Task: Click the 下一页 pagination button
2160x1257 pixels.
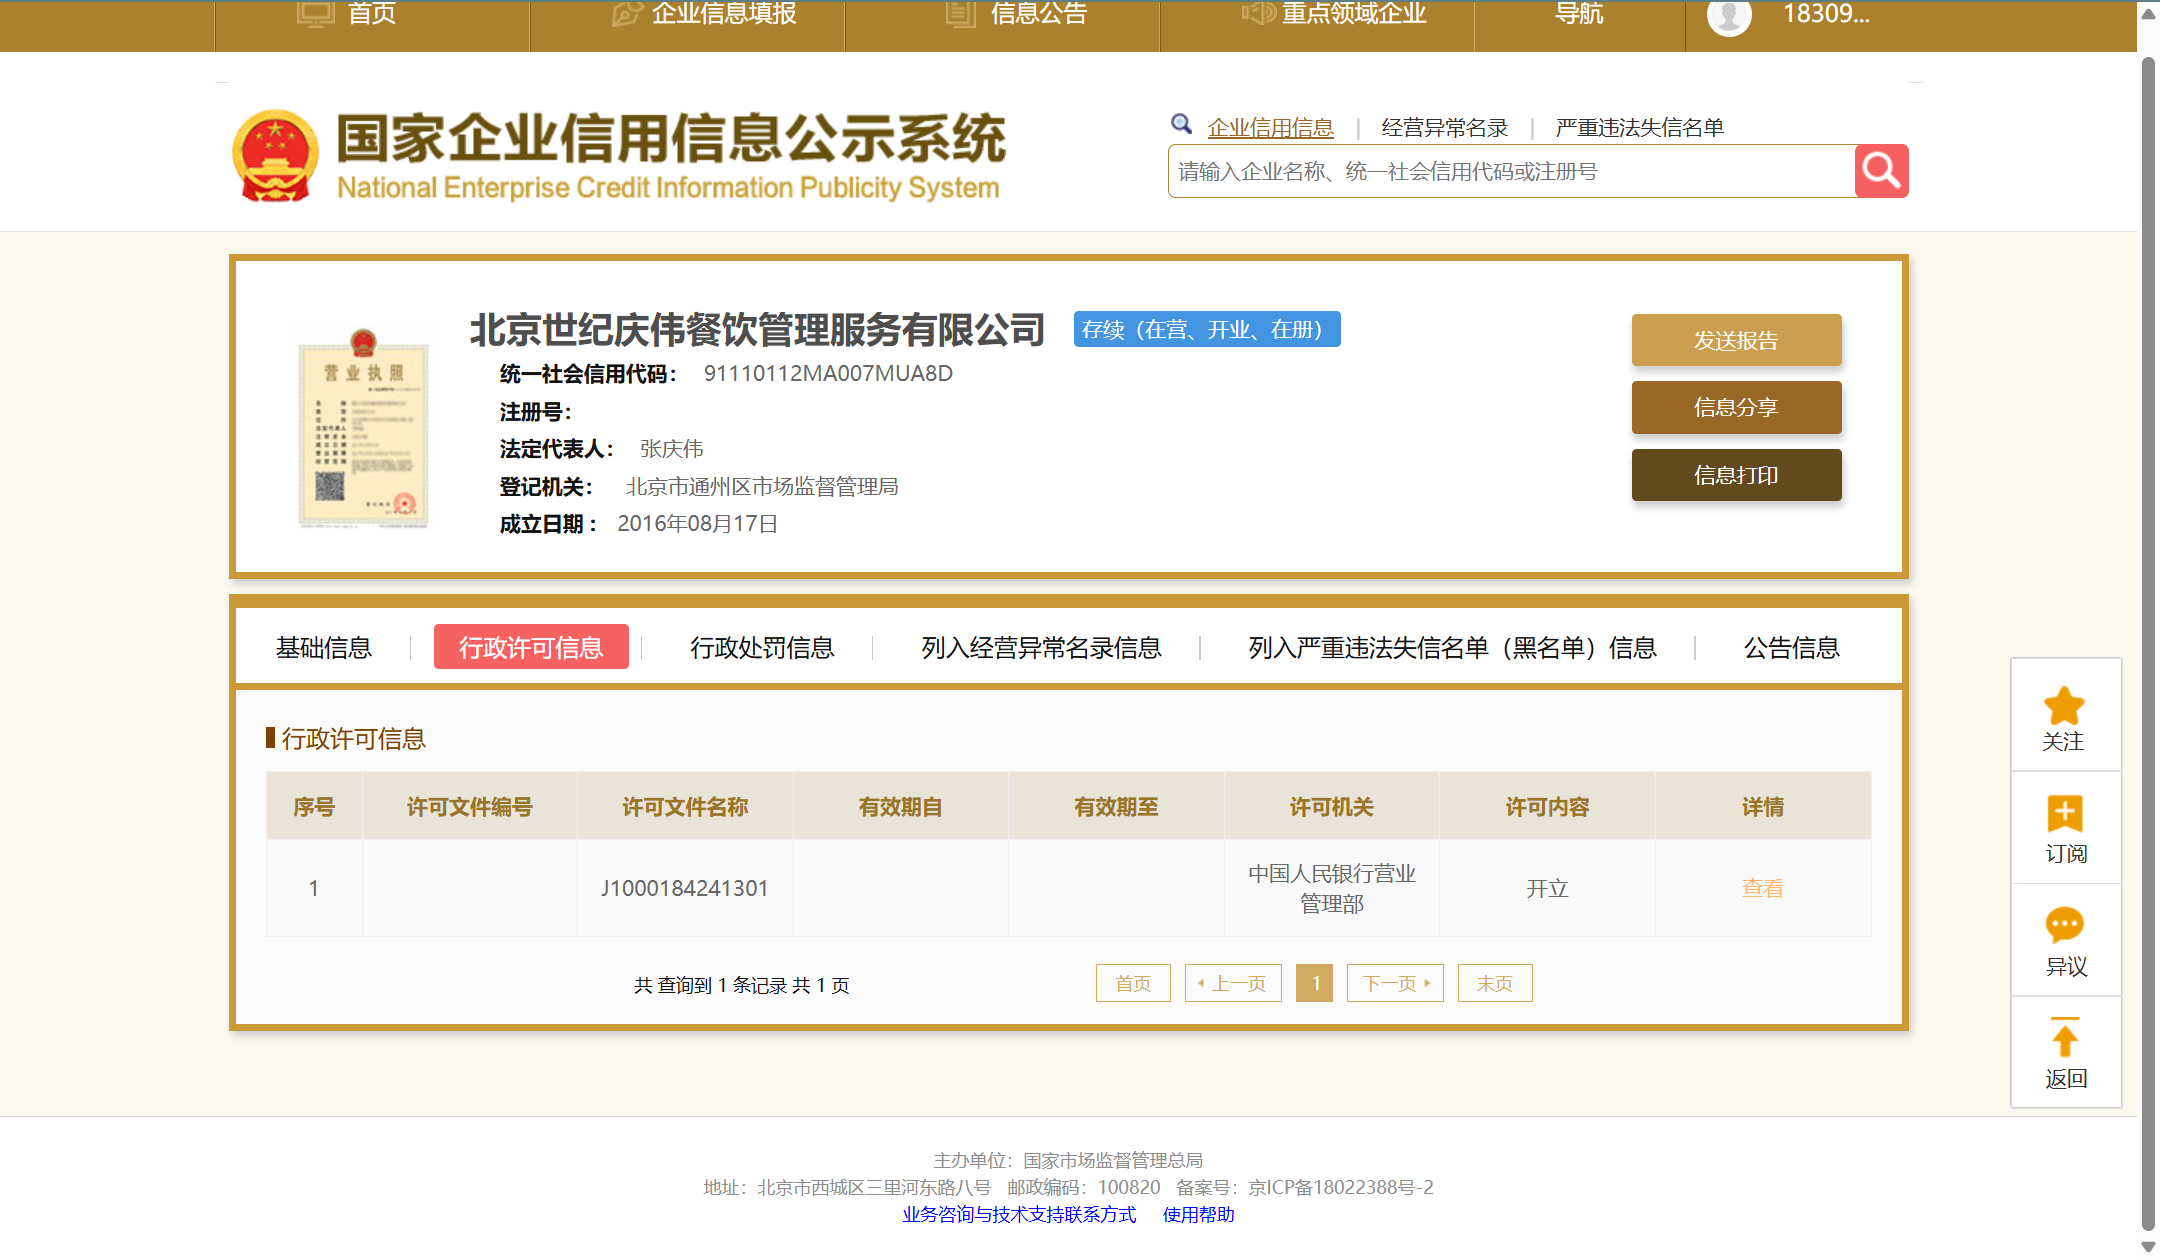Action: point(1395,983)
